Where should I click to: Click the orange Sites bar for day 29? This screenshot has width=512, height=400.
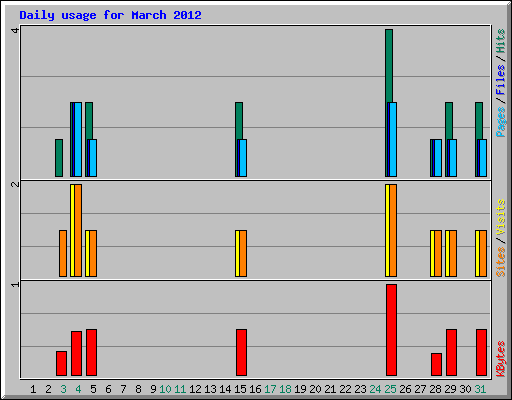(453, 253)
